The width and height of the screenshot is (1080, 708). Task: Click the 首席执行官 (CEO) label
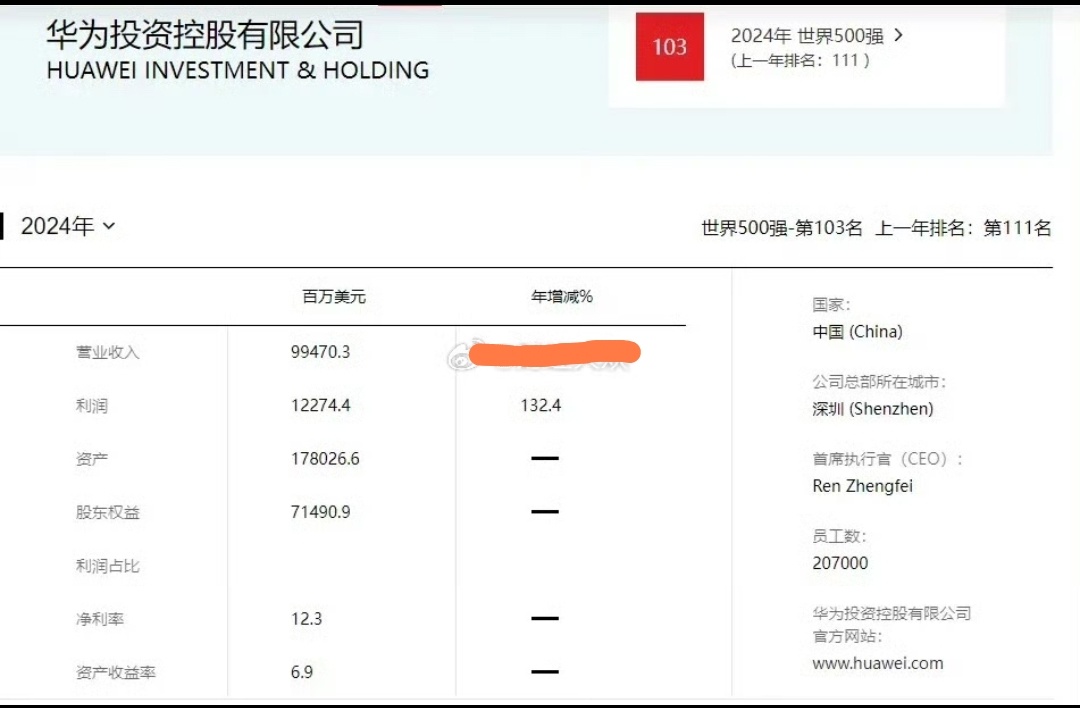pyautogui.click(x=888, y=459)
